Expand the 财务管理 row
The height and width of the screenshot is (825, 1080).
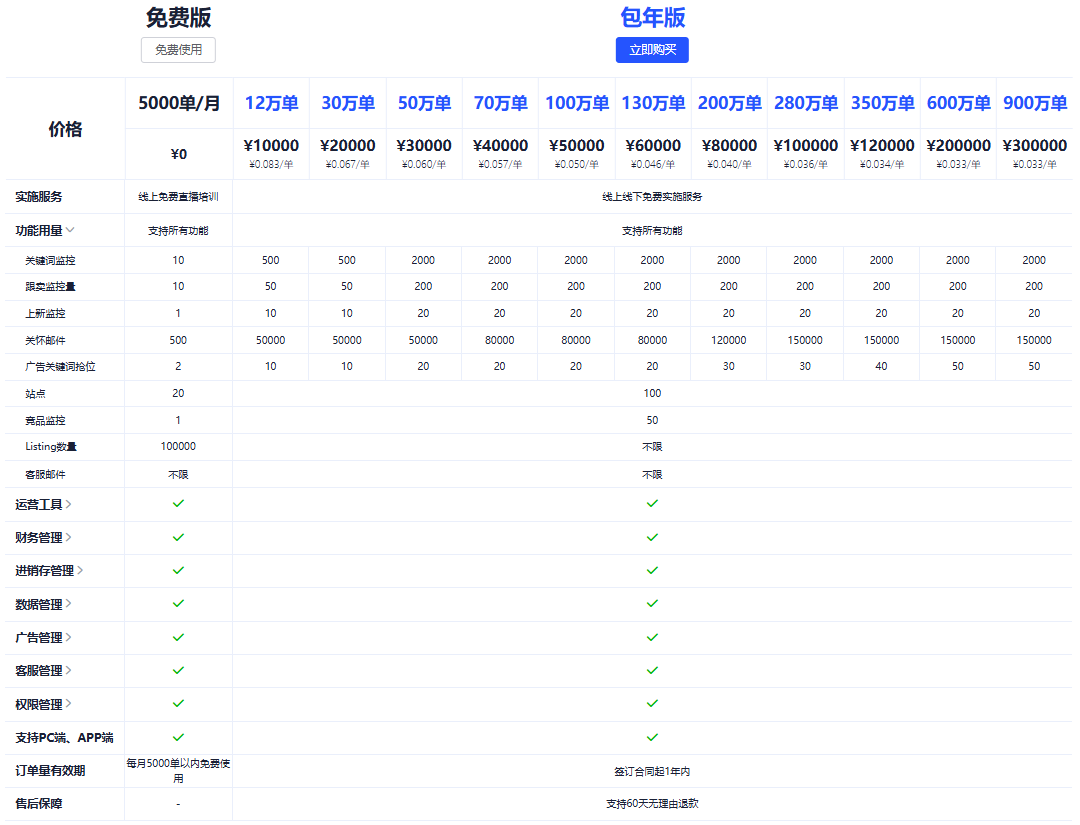[69, 537]
